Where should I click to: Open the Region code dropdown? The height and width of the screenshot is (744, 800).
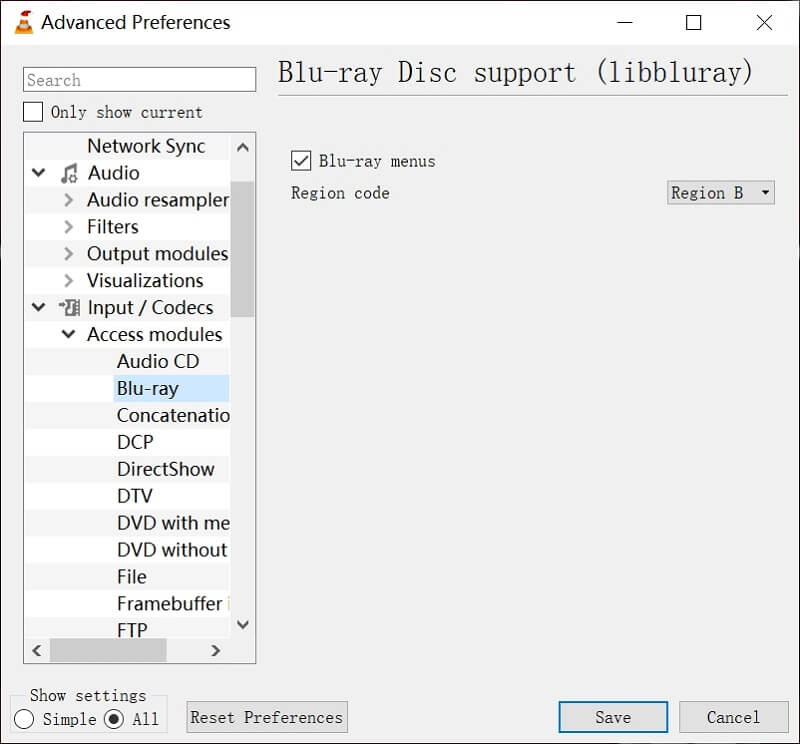pos(720,192)
